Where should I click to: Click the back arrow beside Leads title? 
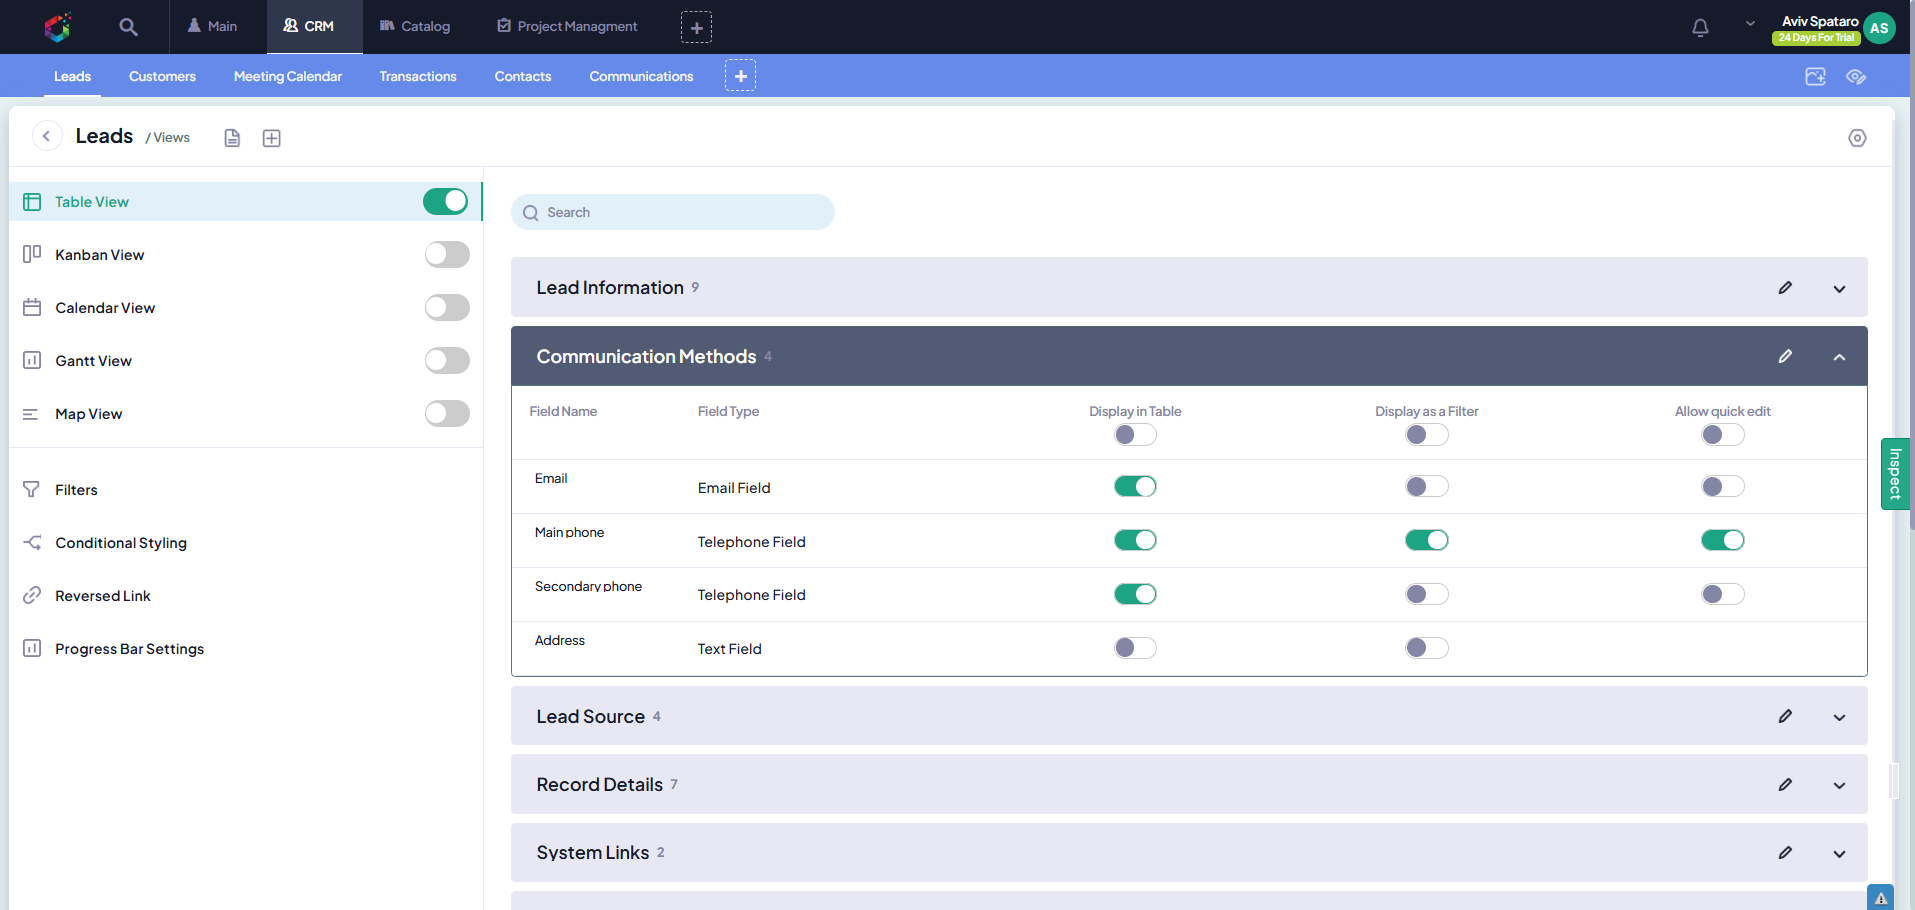coord(47,136)
